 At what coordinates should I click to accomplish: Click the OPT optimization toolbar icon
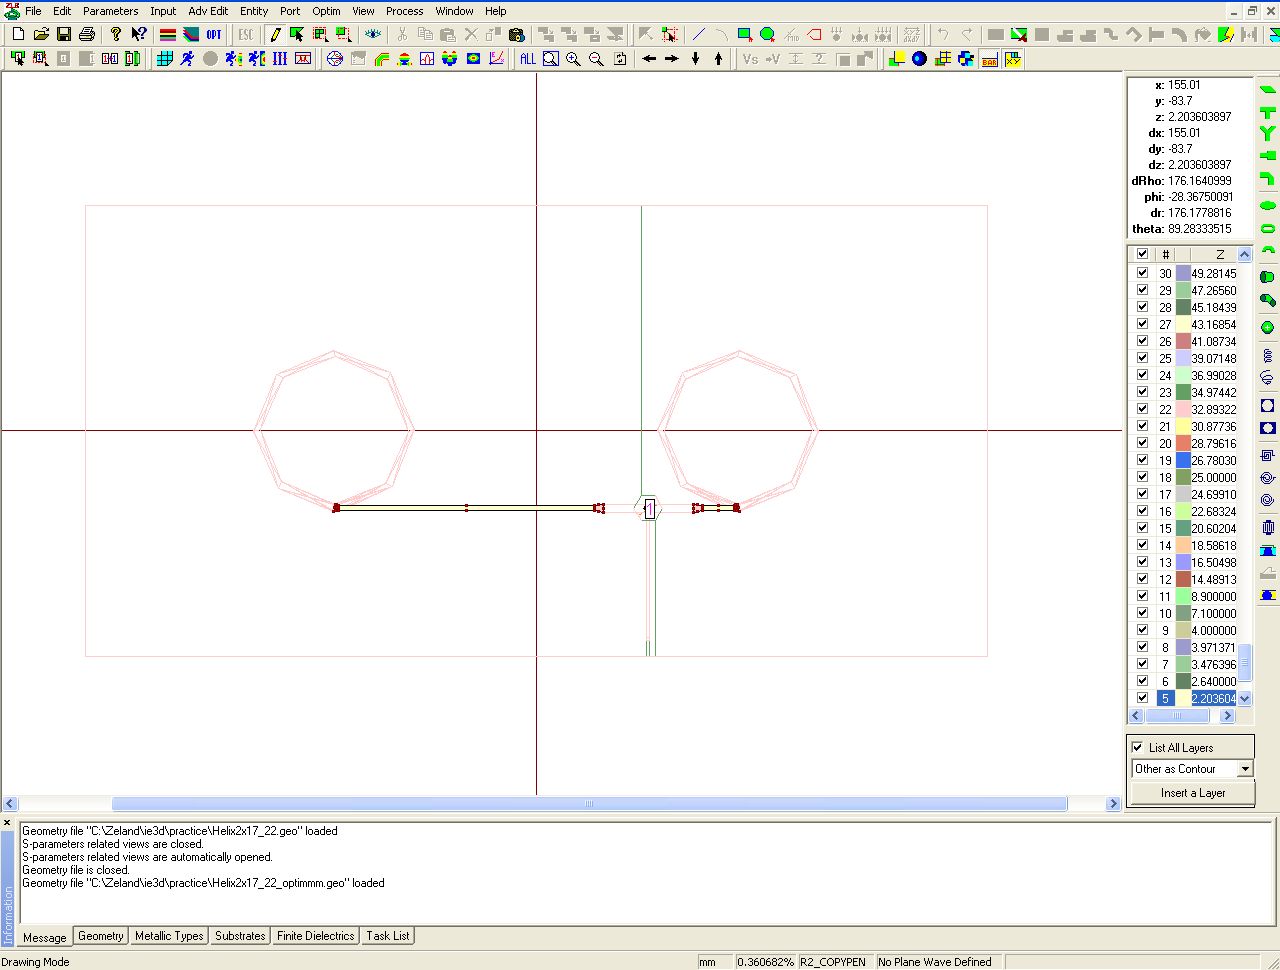coord(214,34)
